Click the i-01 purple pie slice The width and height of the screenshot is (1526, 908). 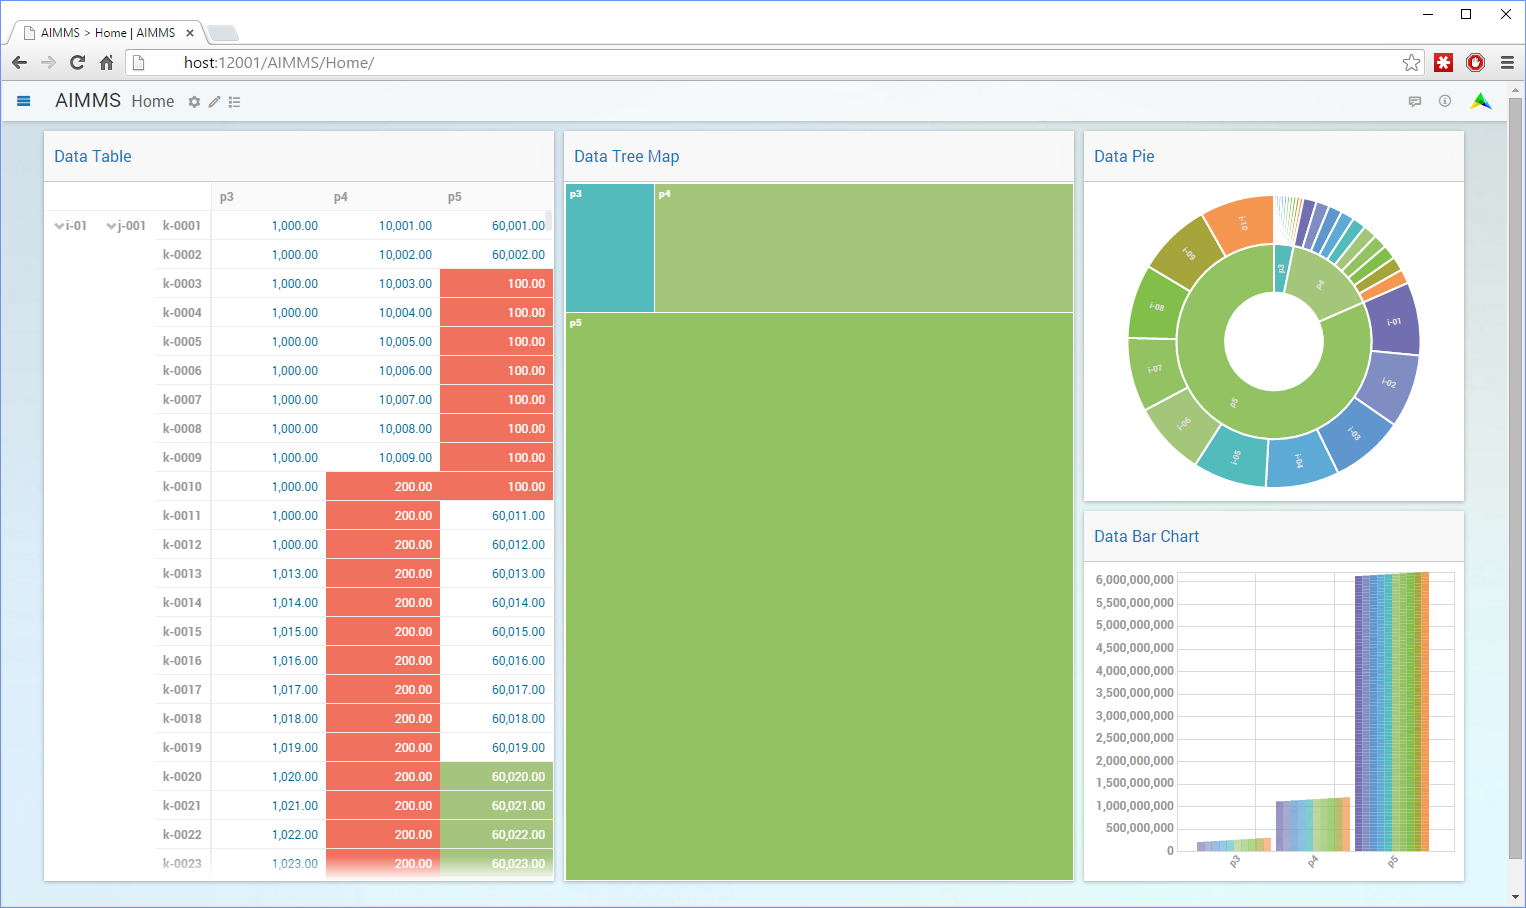pyautogui.click(x=1395, y=321)
